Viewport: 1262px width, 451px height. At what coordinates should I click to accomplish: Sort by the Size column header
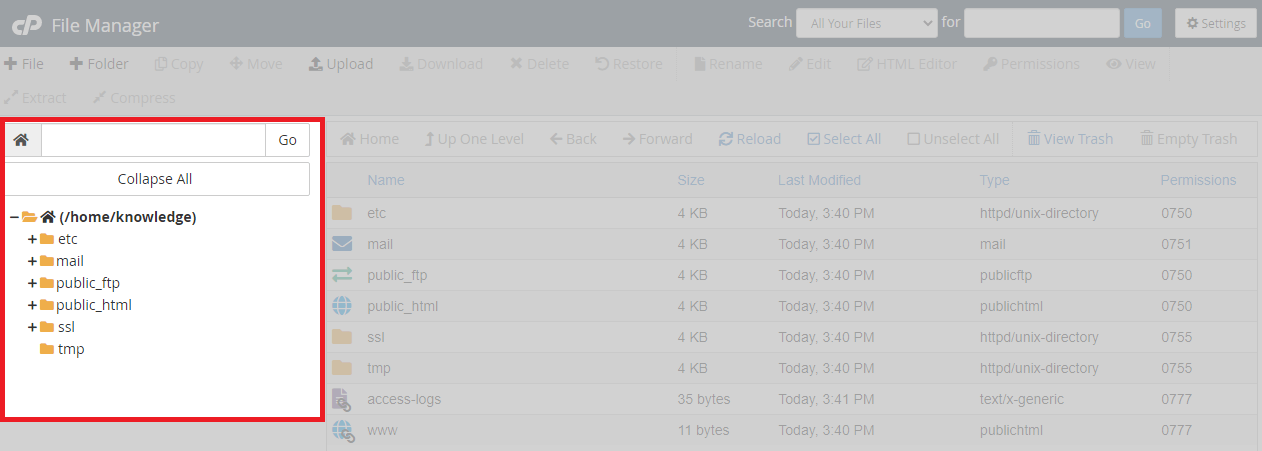(691, 180)
